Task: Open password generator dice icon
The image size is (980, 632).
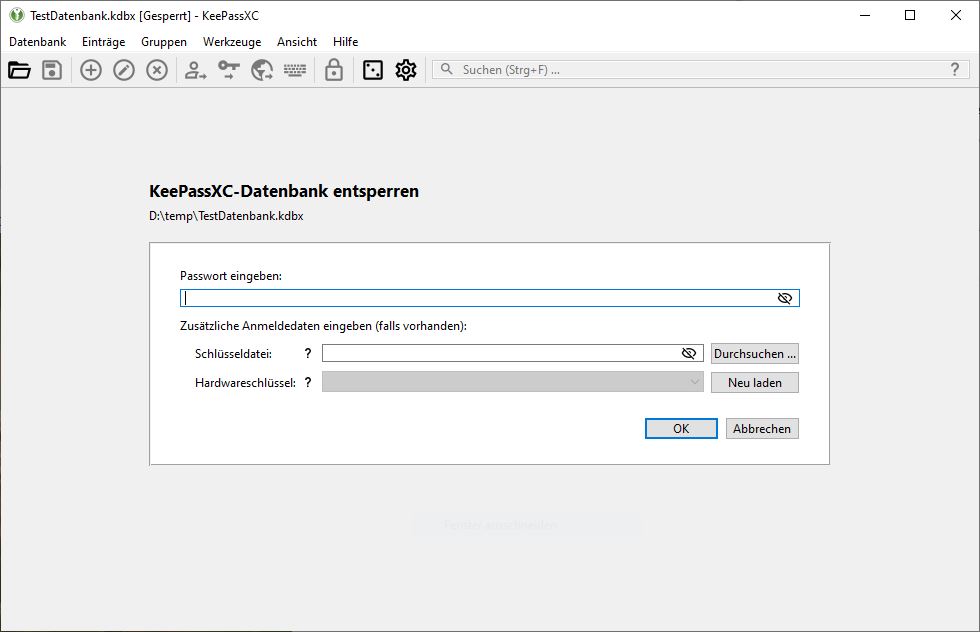Action: point(372,70)
